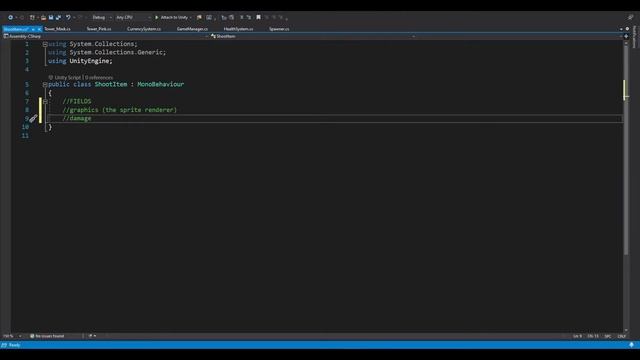This screenshot has width=640, height=360.
Task: Click the screwdriver quick actions icon at line 9
Action: point(33,118)
